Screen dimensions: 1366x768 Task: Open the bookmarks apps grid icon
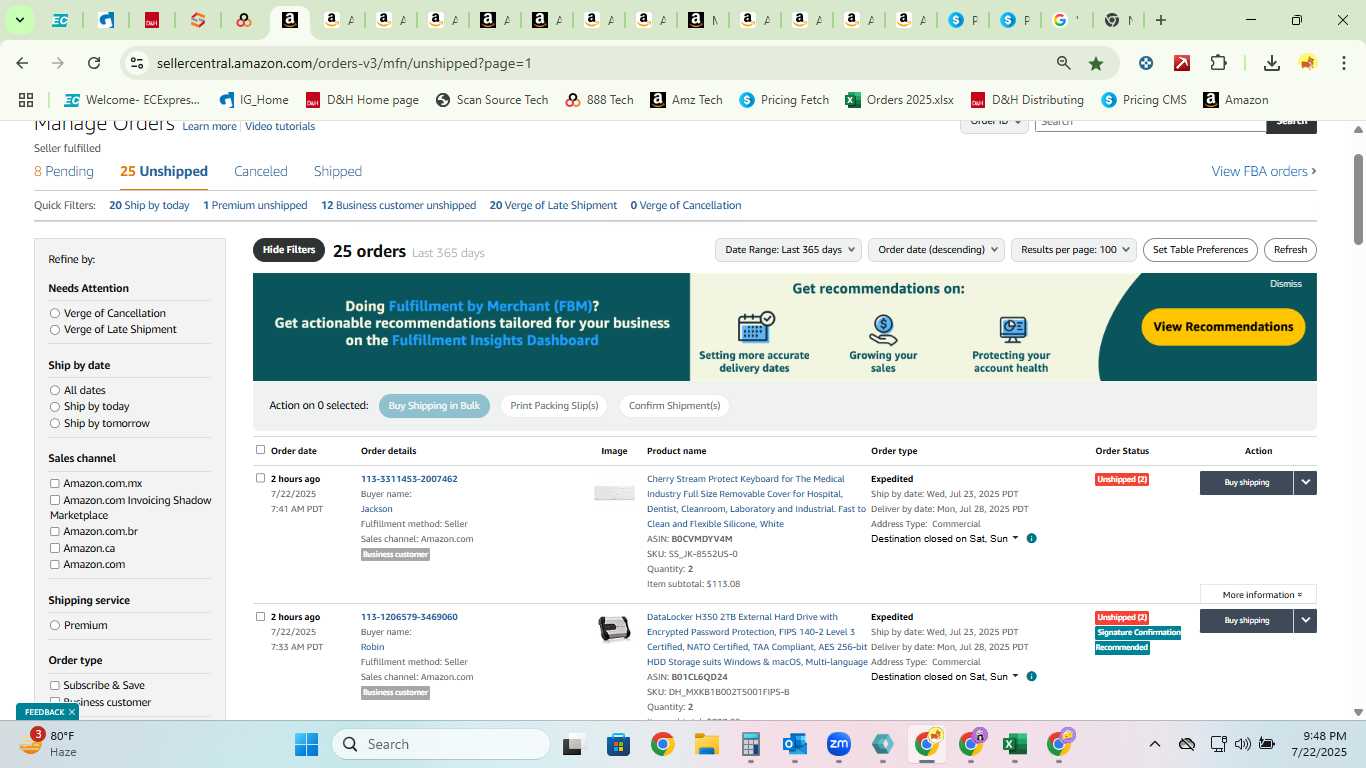[x=26, y=100]
